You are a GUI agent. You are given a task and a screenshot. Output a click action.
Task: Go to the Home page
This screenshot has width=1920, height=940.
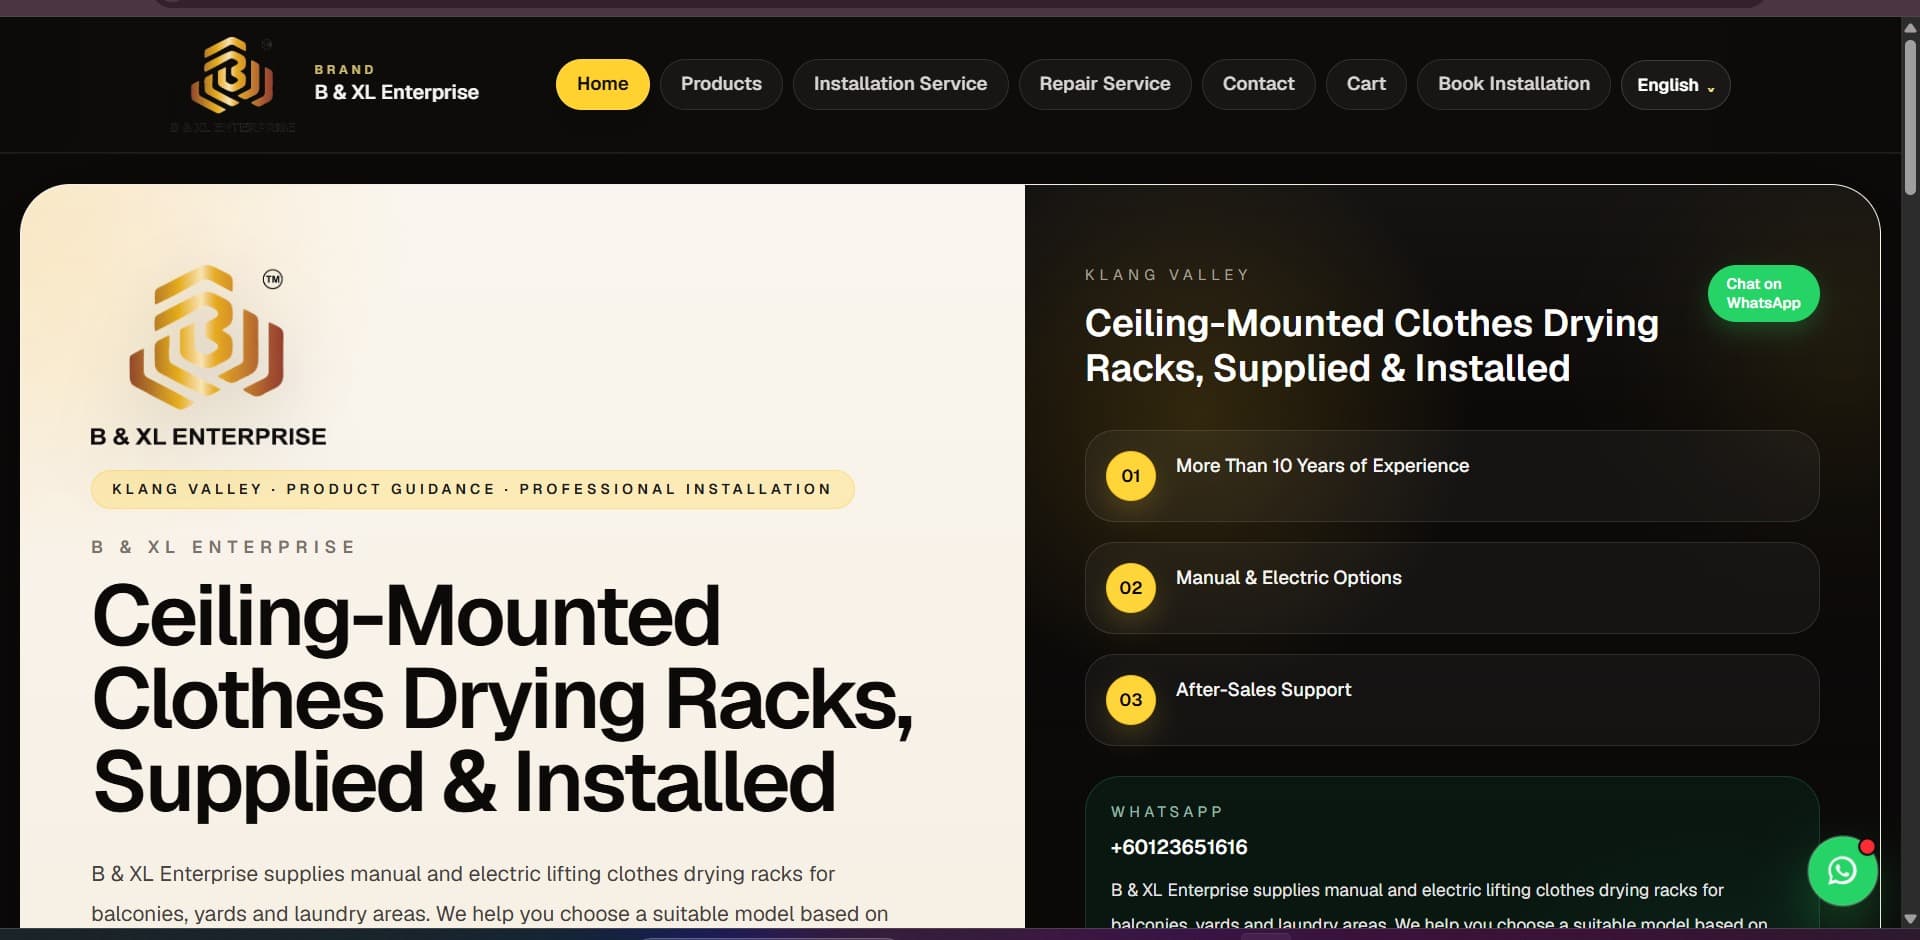602,84
